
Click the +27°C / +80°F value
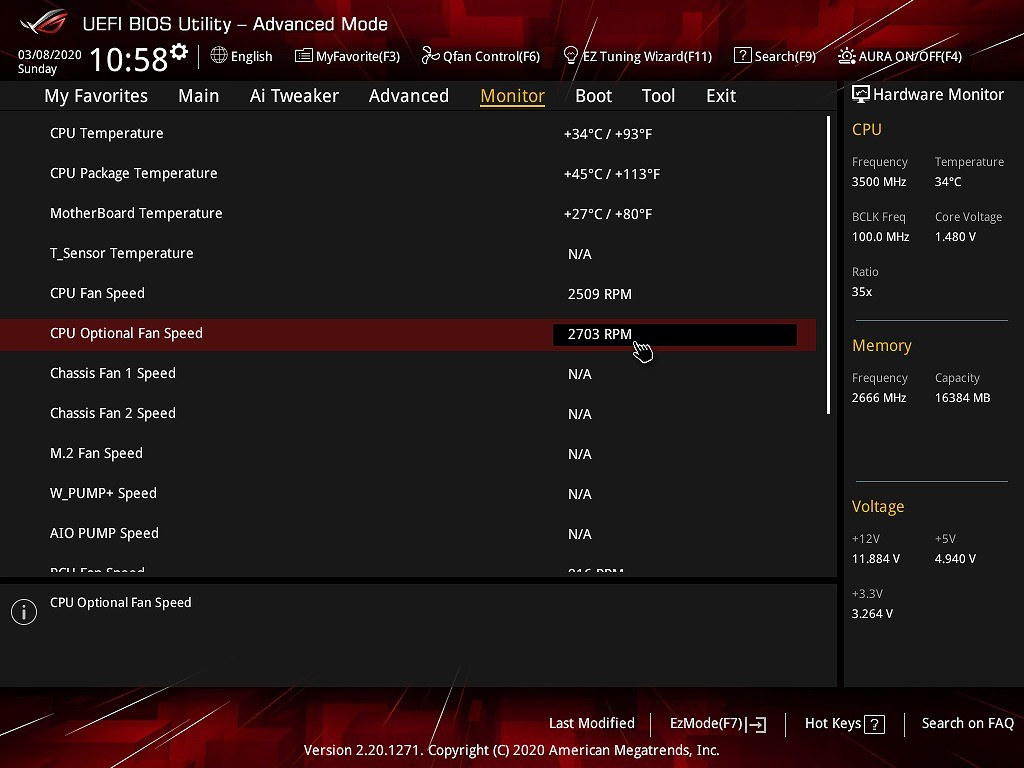tap(608, 214)
